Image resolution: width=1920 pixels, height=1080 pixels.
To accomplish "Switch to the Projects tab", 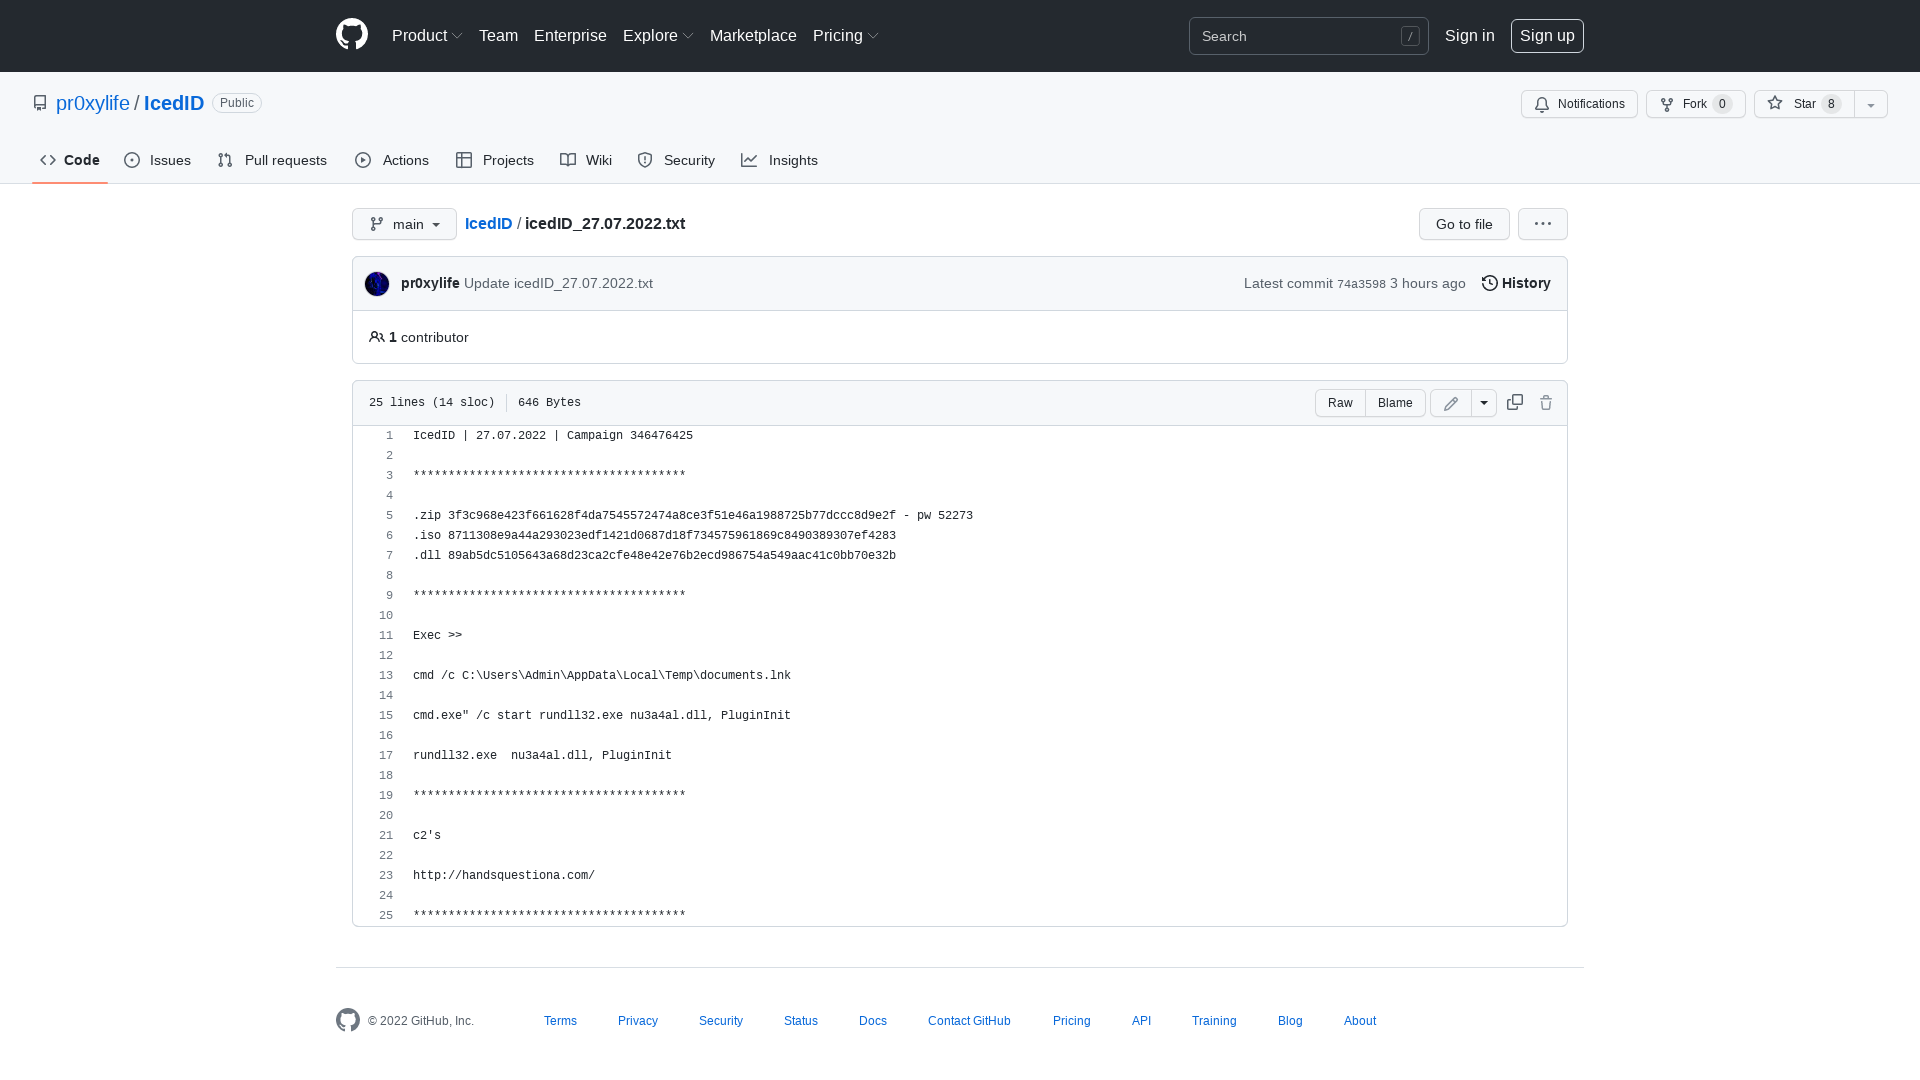I will [494, 160].
